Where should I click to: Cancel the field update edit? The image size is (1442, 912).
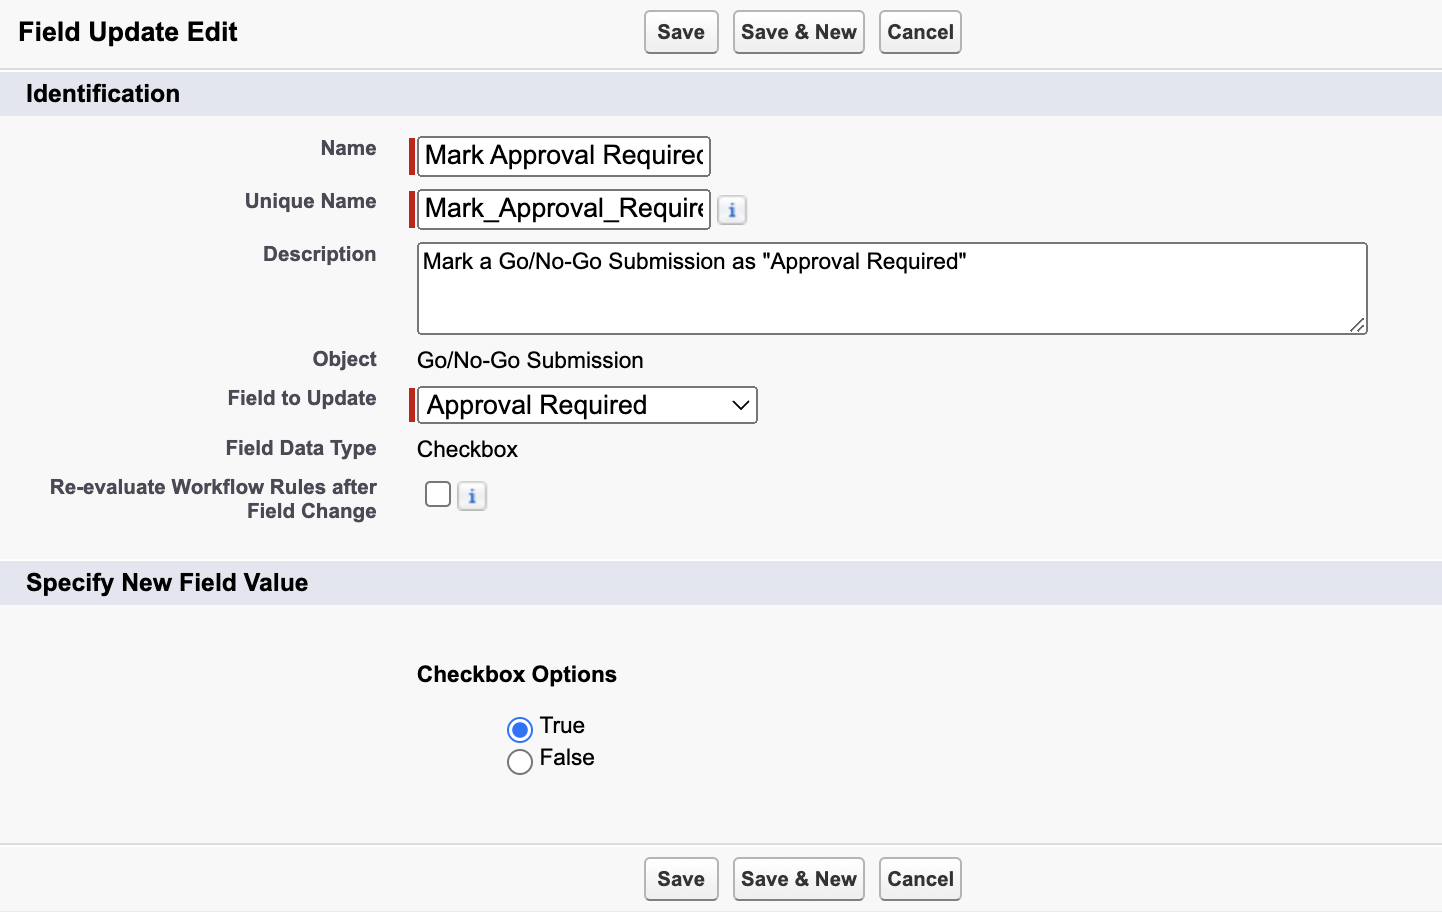tap(919, 32)
